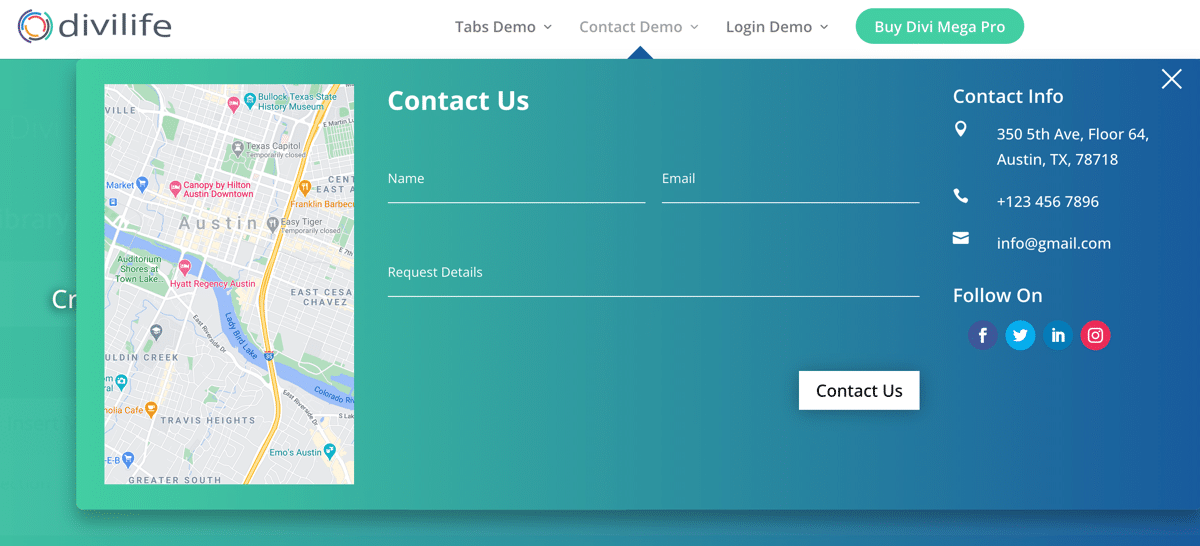Viewport: 1200px width, 546px height.
Task: Click the Contact Us form heading
Action: [x=458, y=101]
